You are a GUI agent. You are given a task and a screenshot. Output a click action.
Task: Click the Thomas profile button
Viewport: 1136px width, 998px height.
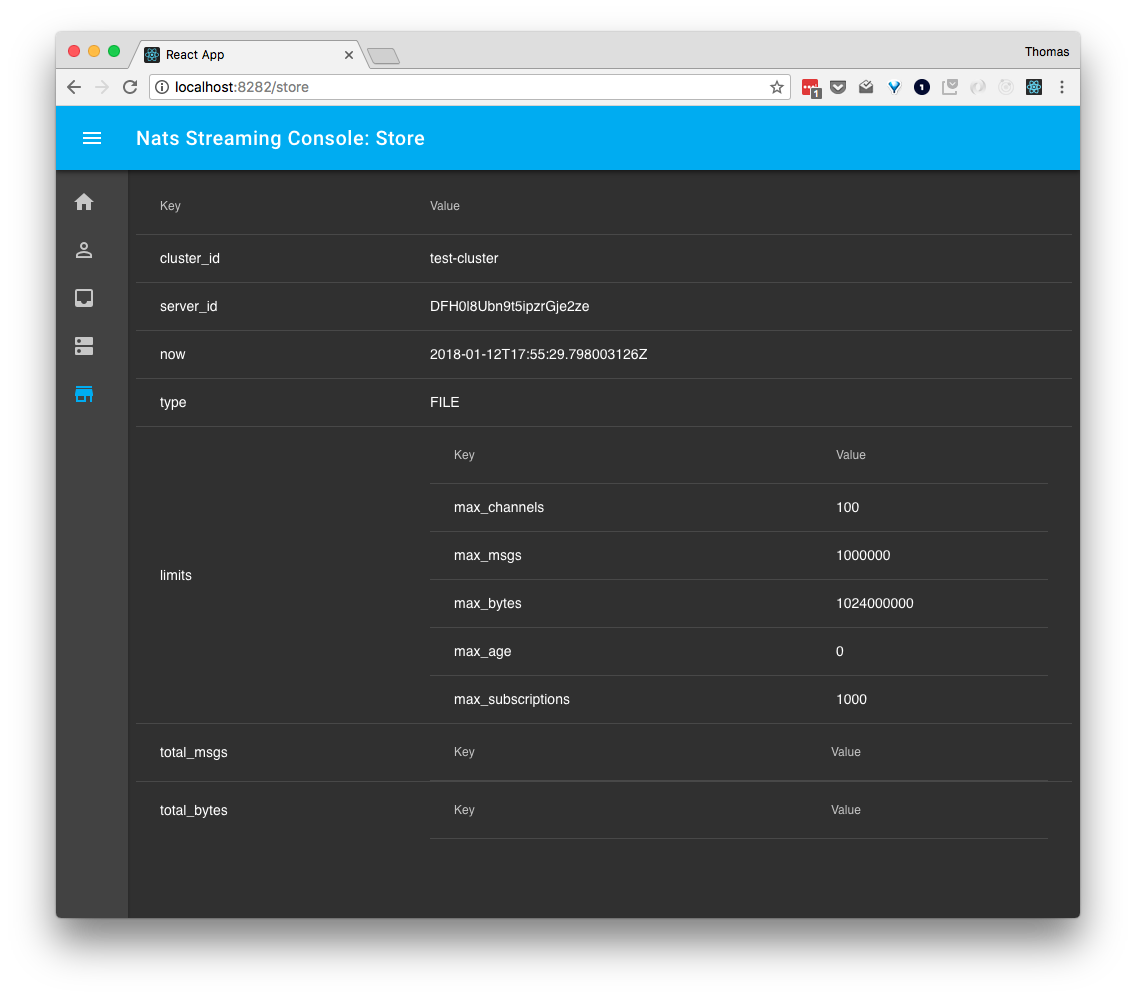(1046, 51)
